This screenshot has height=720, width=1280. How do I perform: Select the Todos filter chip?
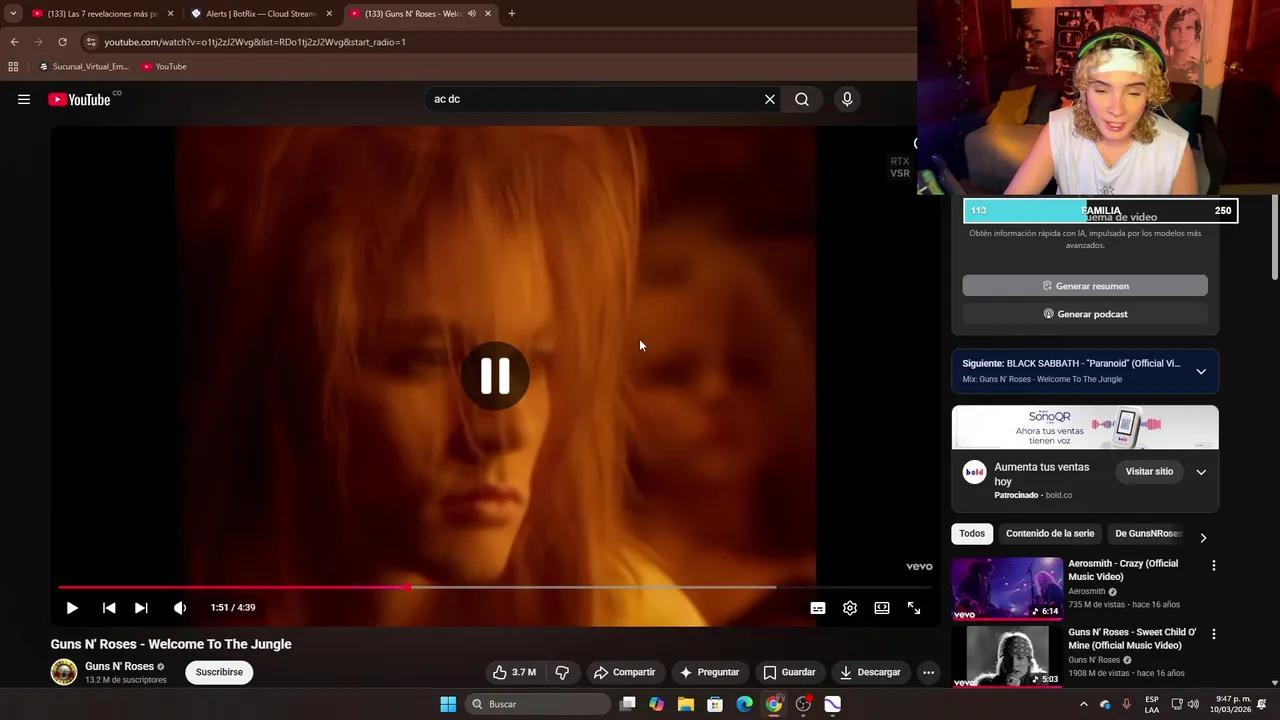point(972,534)
